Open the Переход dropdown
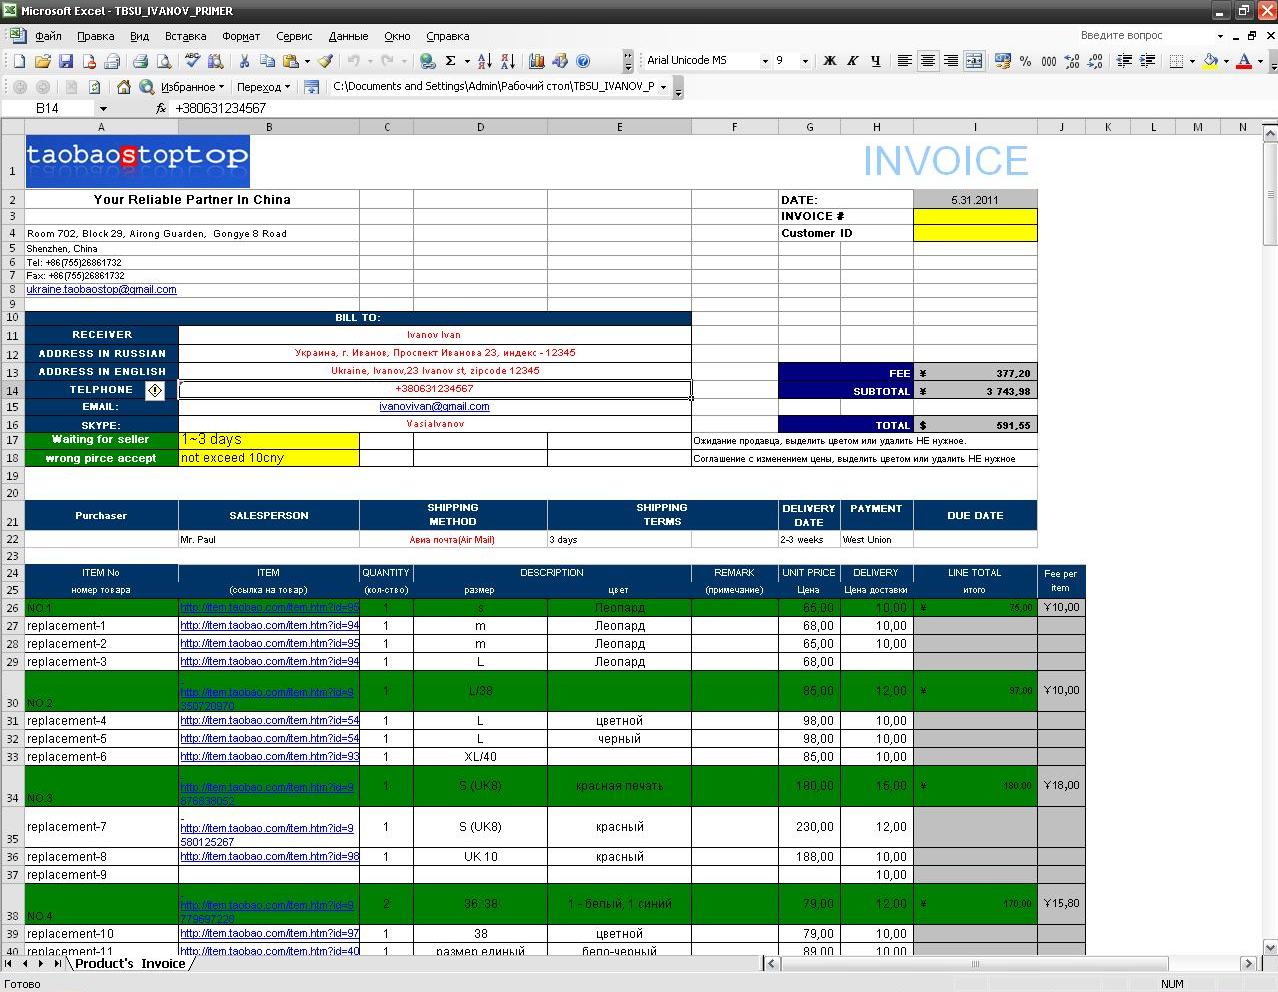Screen dimensions: 1278x992 tap(263, 87)
